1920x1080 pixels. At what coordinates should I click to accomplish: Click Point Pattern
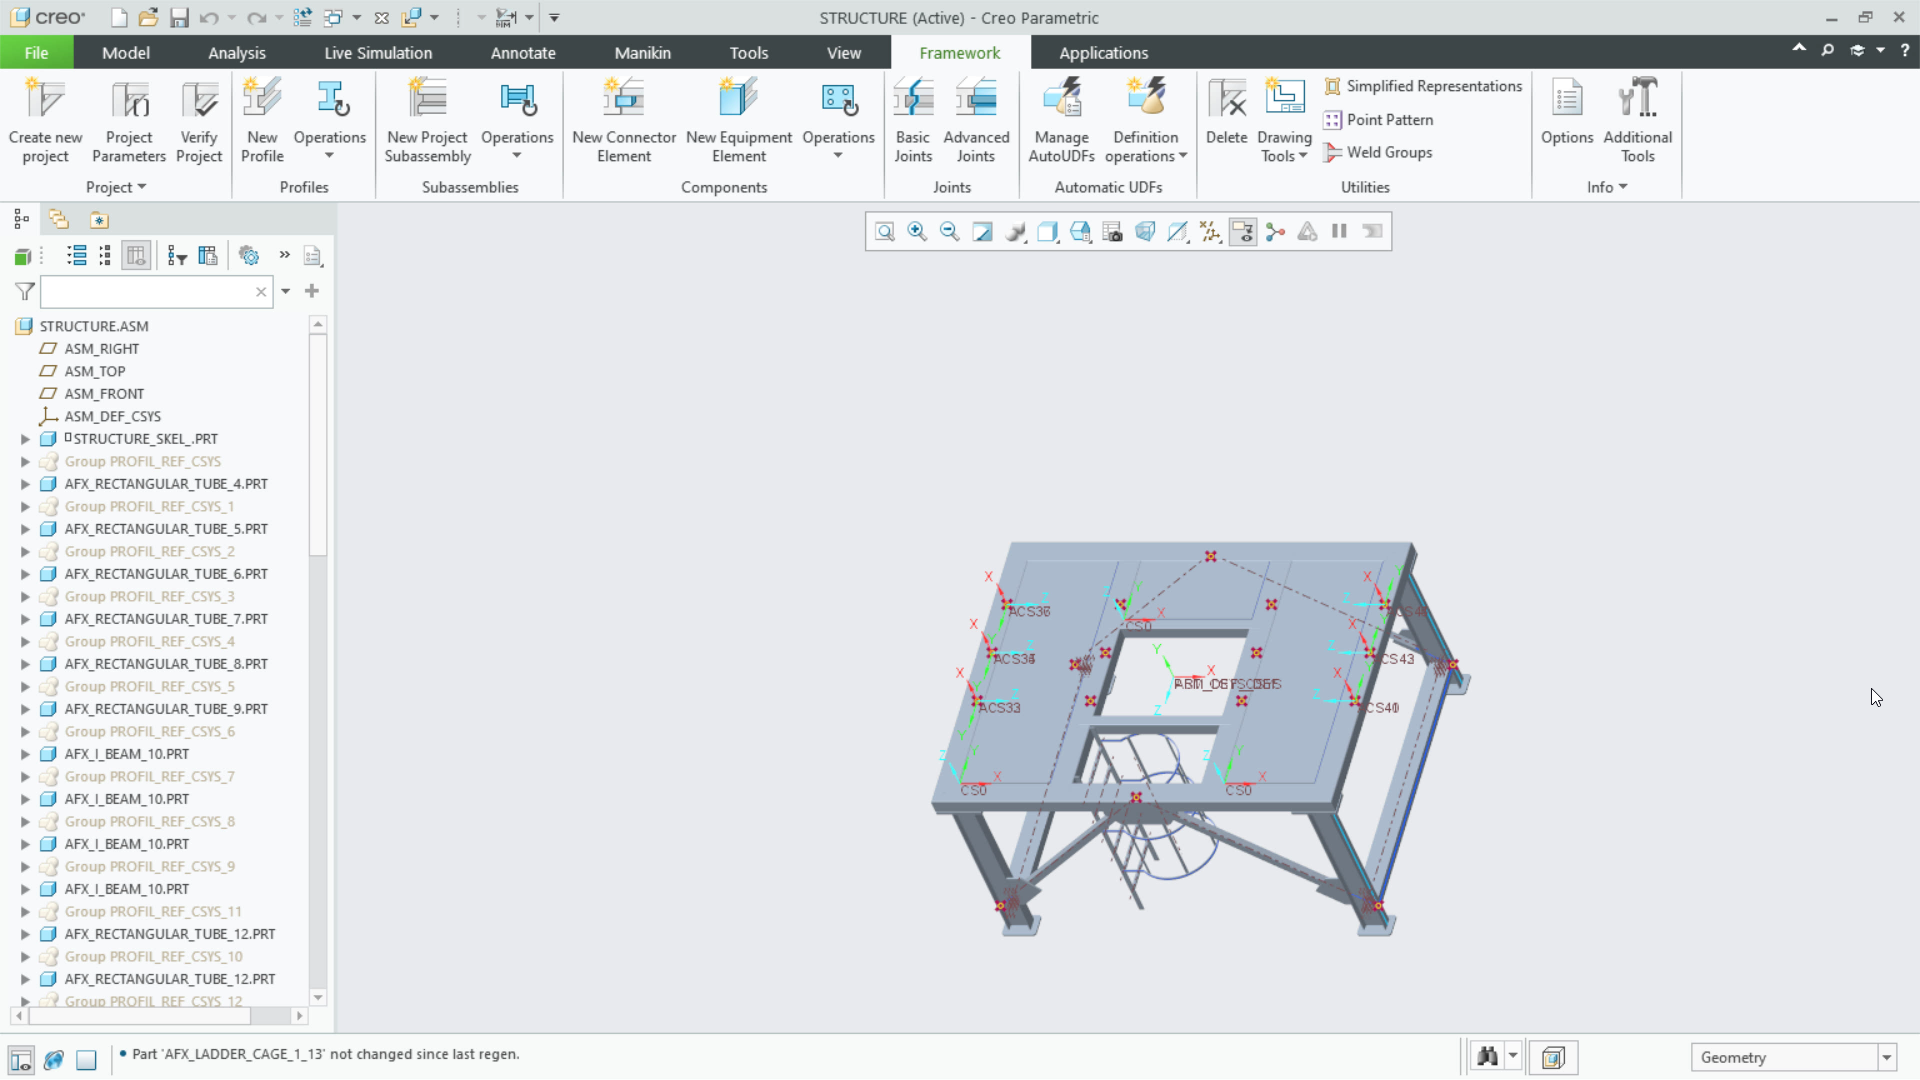click(1378, 120)
